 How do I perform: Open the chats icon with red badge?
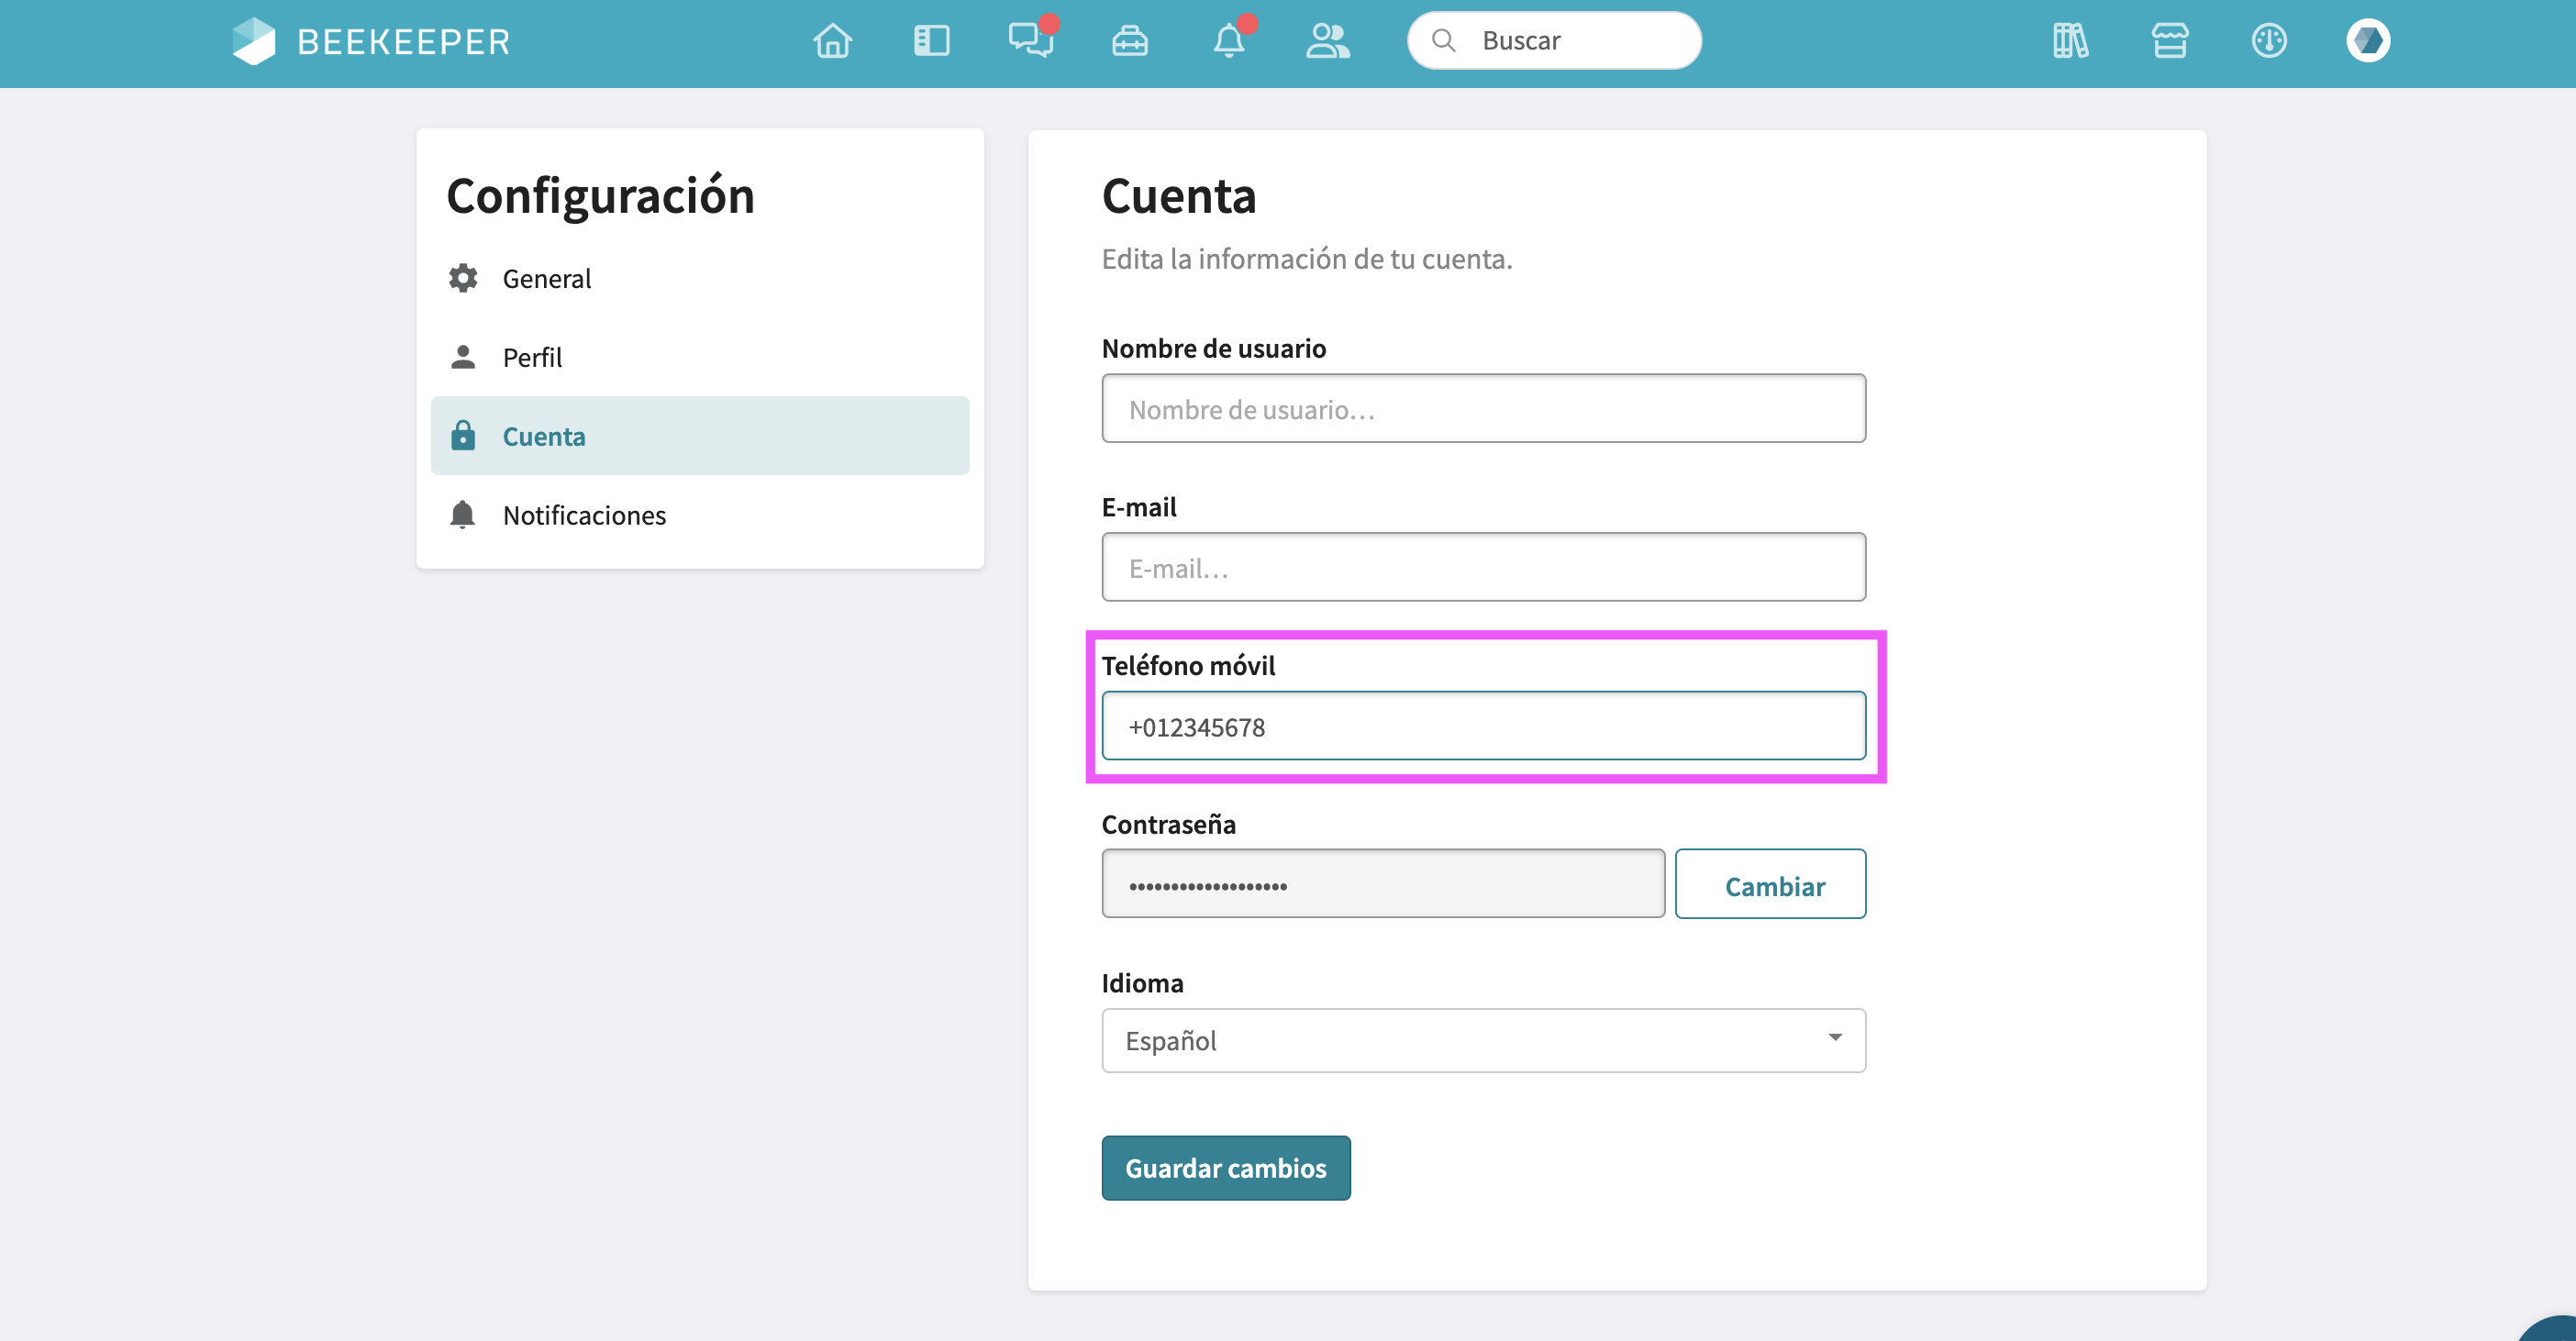1030,41
